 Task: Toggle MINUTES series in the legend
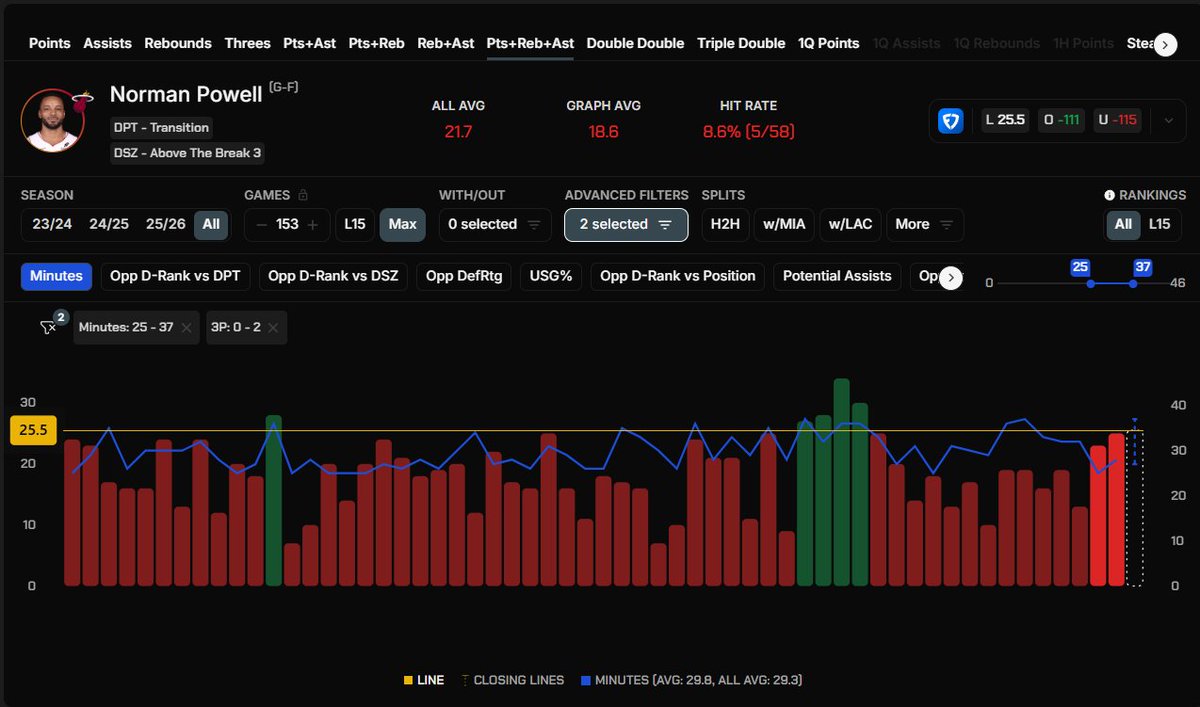(691, 680)
